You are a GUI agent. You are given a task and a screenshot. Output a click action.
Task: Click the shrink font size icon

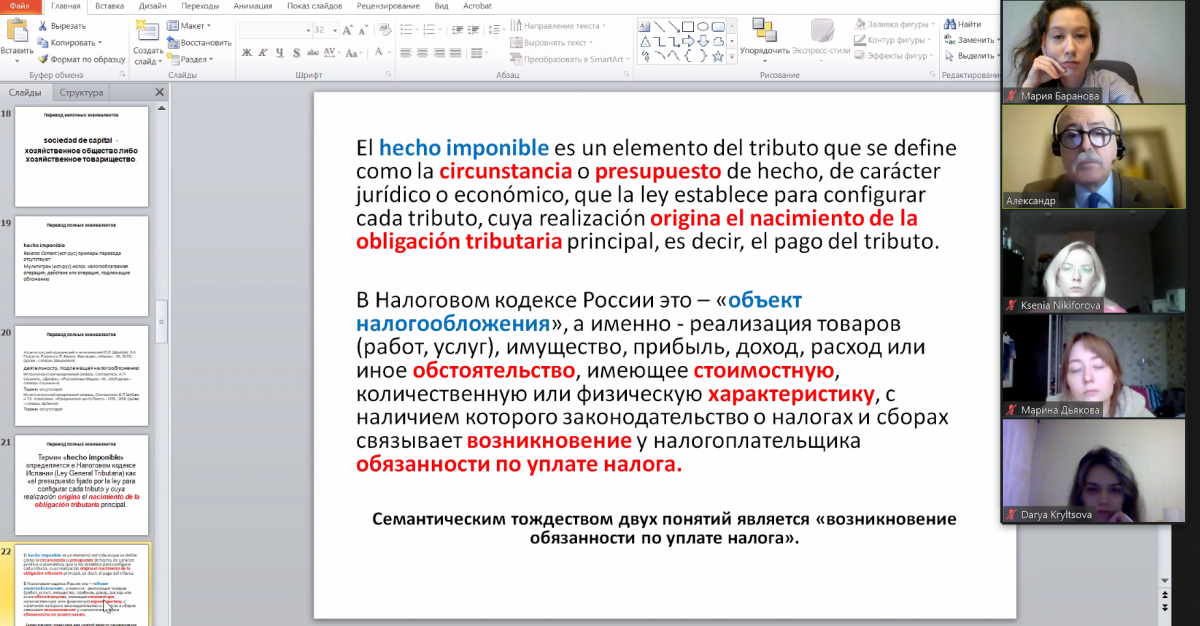coord(363,30)
